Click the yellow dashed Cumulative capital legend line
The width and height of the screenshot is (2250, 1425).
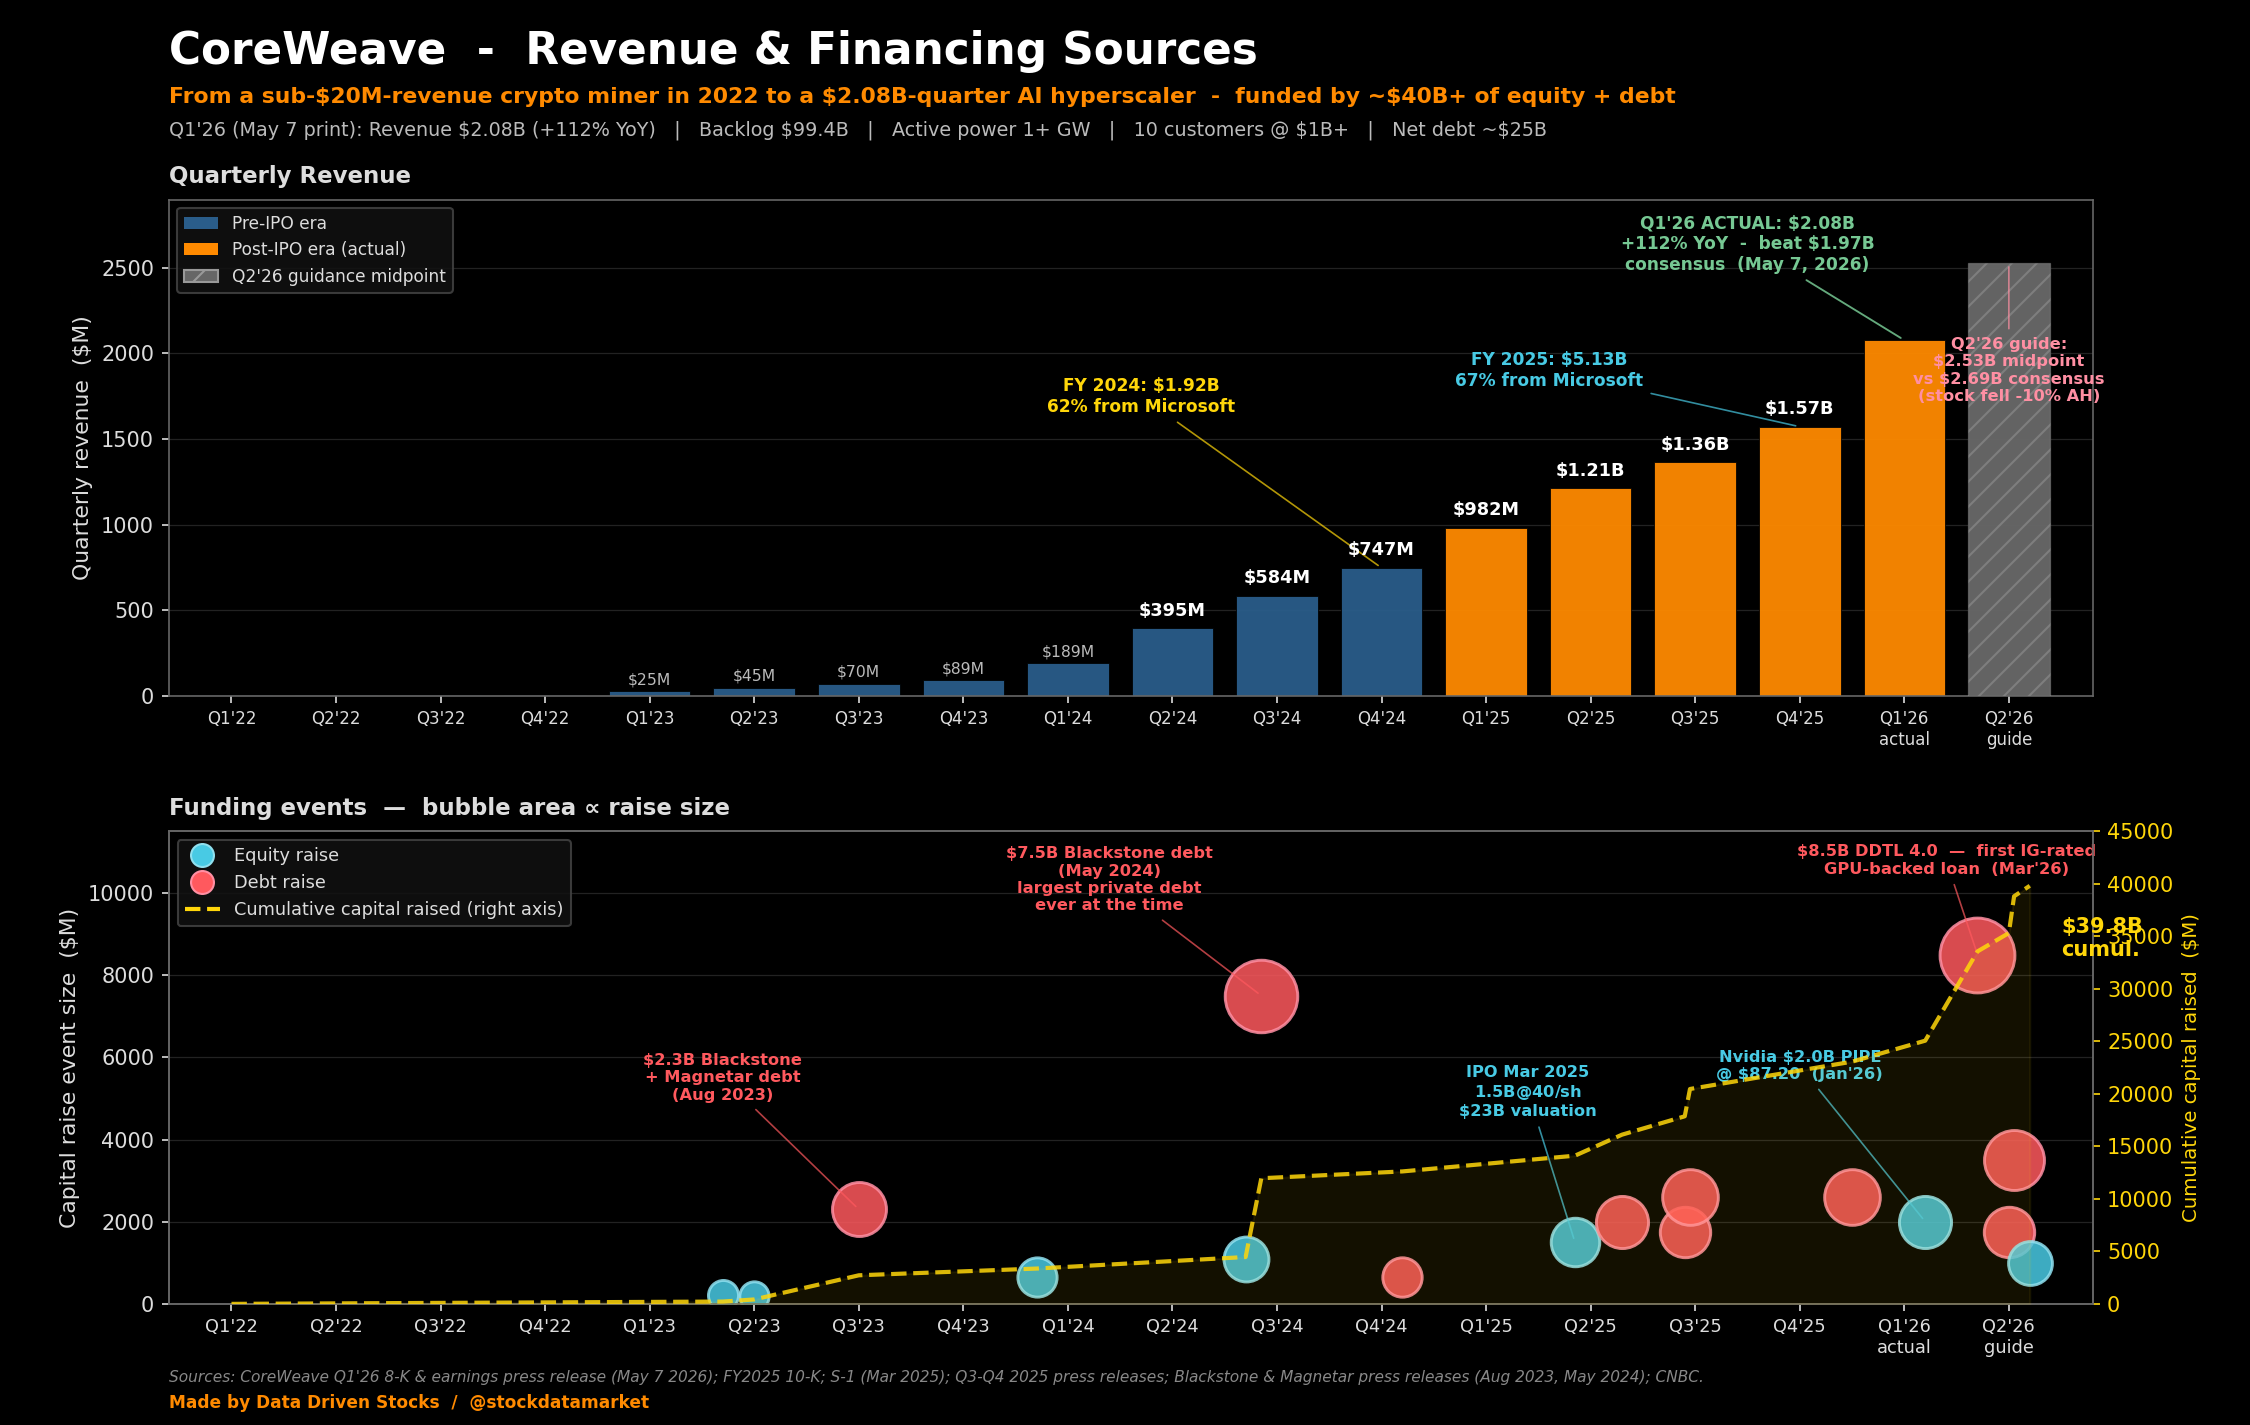pos(202,909)
